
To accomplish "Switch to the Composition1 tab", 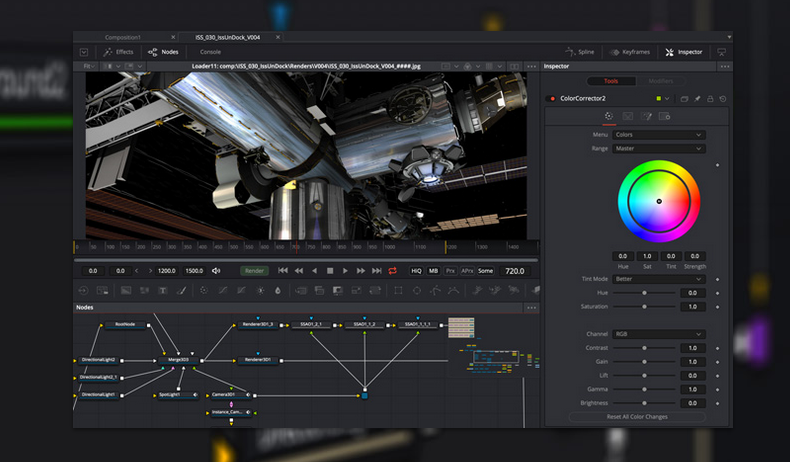I will 123,37.
